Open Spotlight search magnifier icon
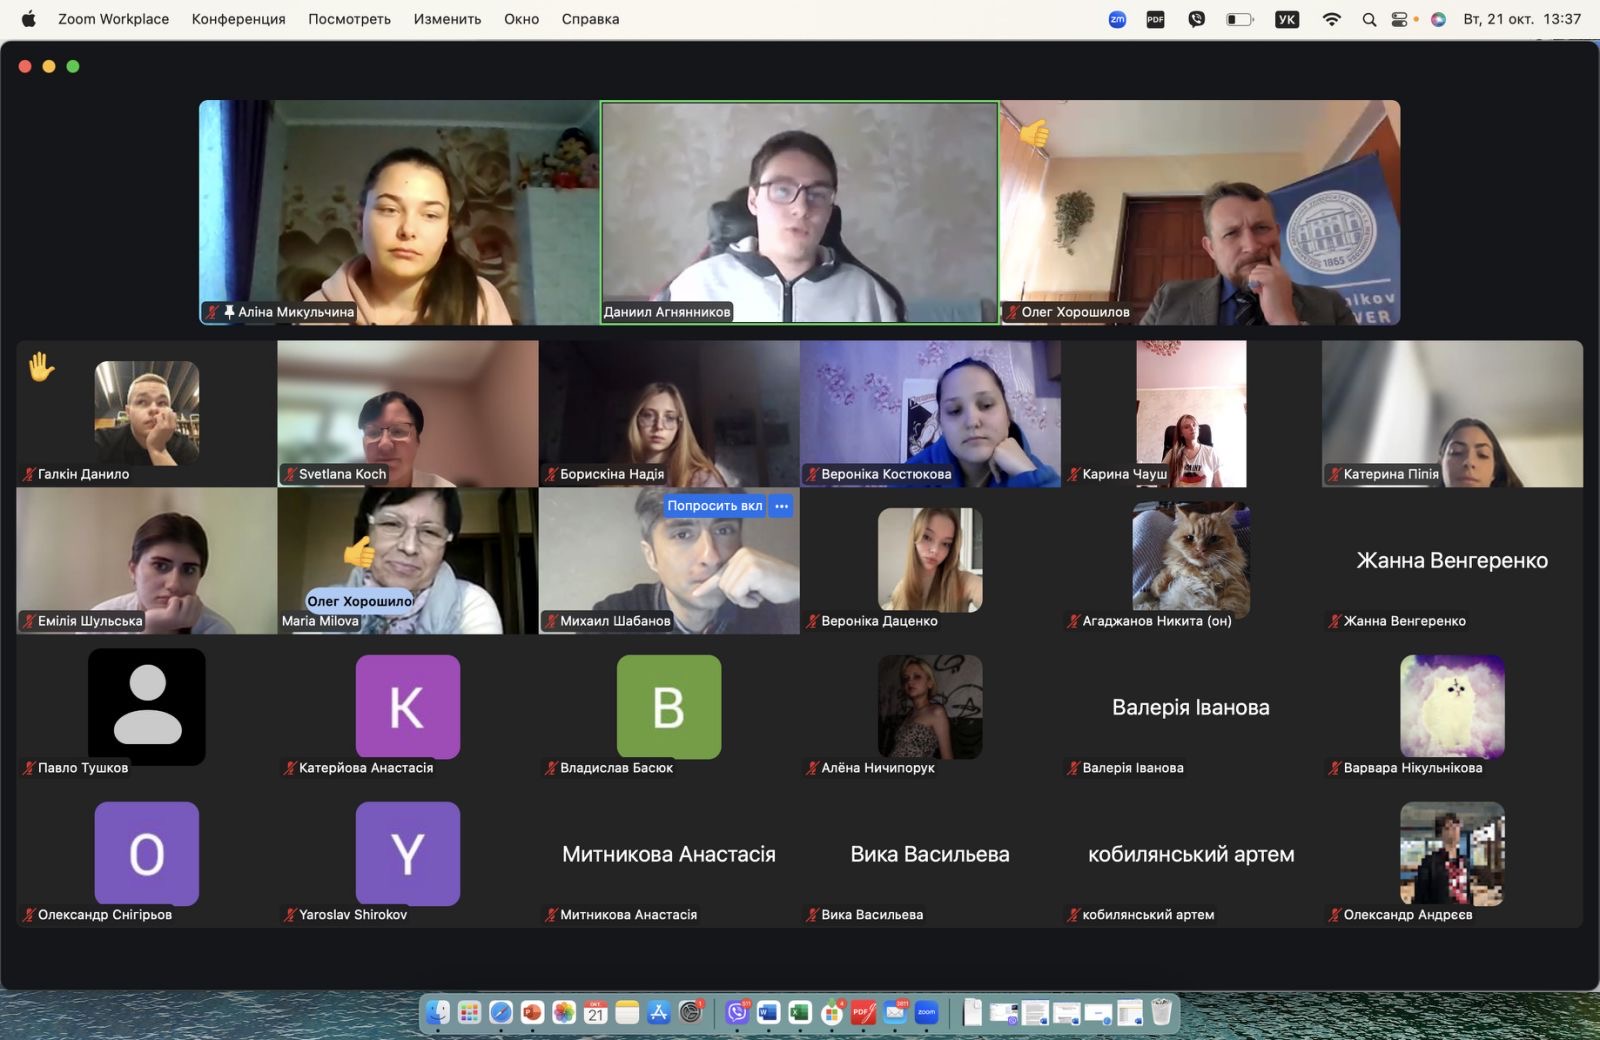This screenshot has height=1040, width=1600. [x=1369, y=19]
